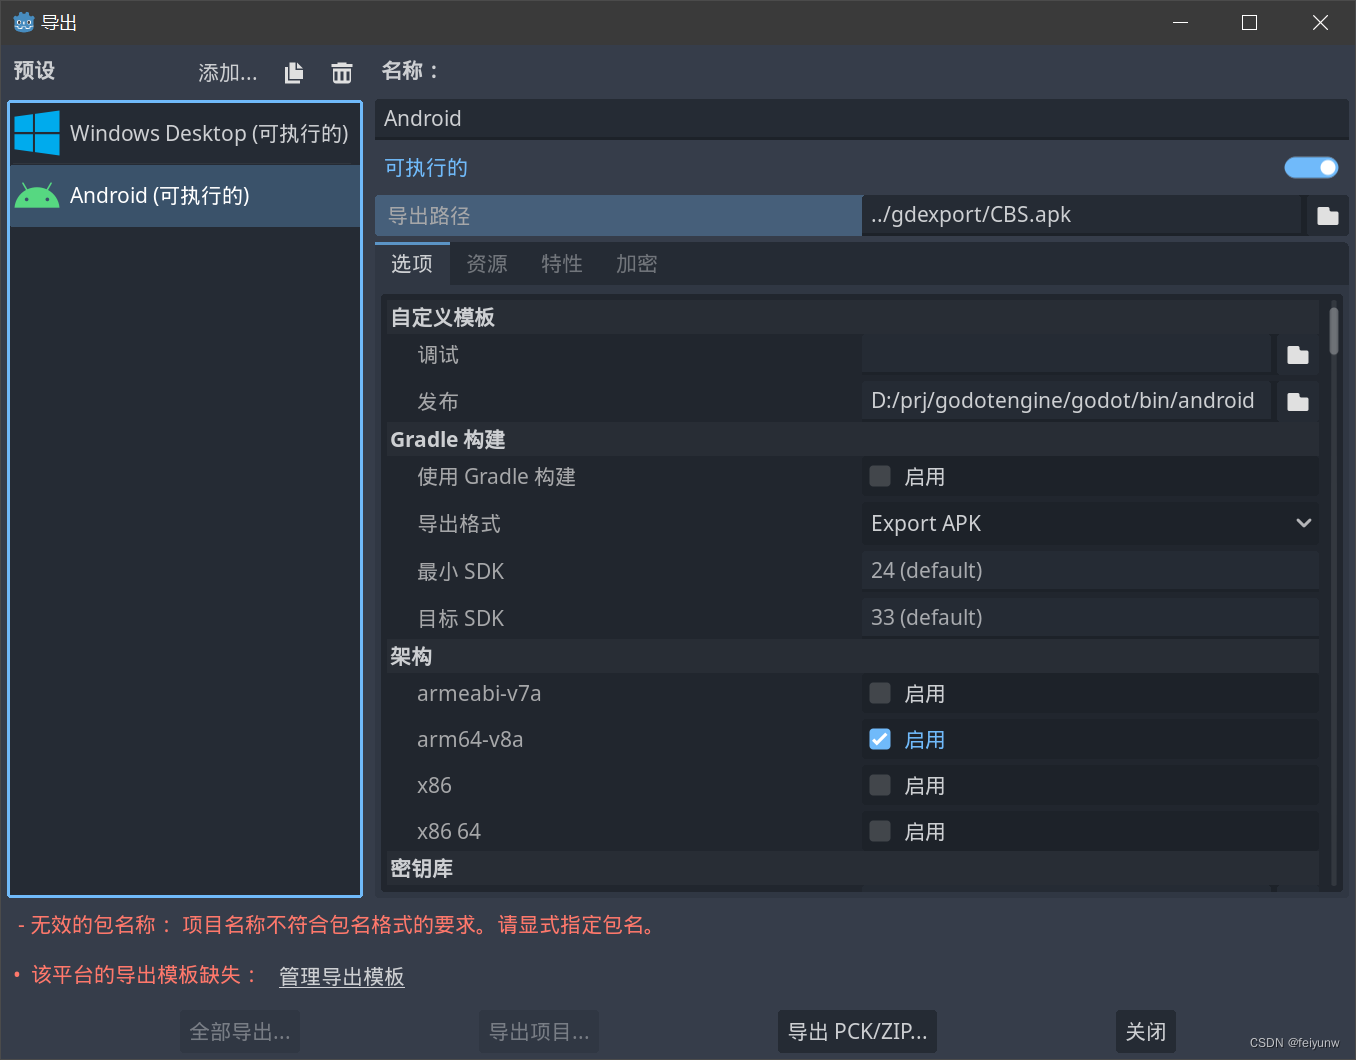Click export path field ../gdexport/CBS.apk

click(x=1082, y=215)
